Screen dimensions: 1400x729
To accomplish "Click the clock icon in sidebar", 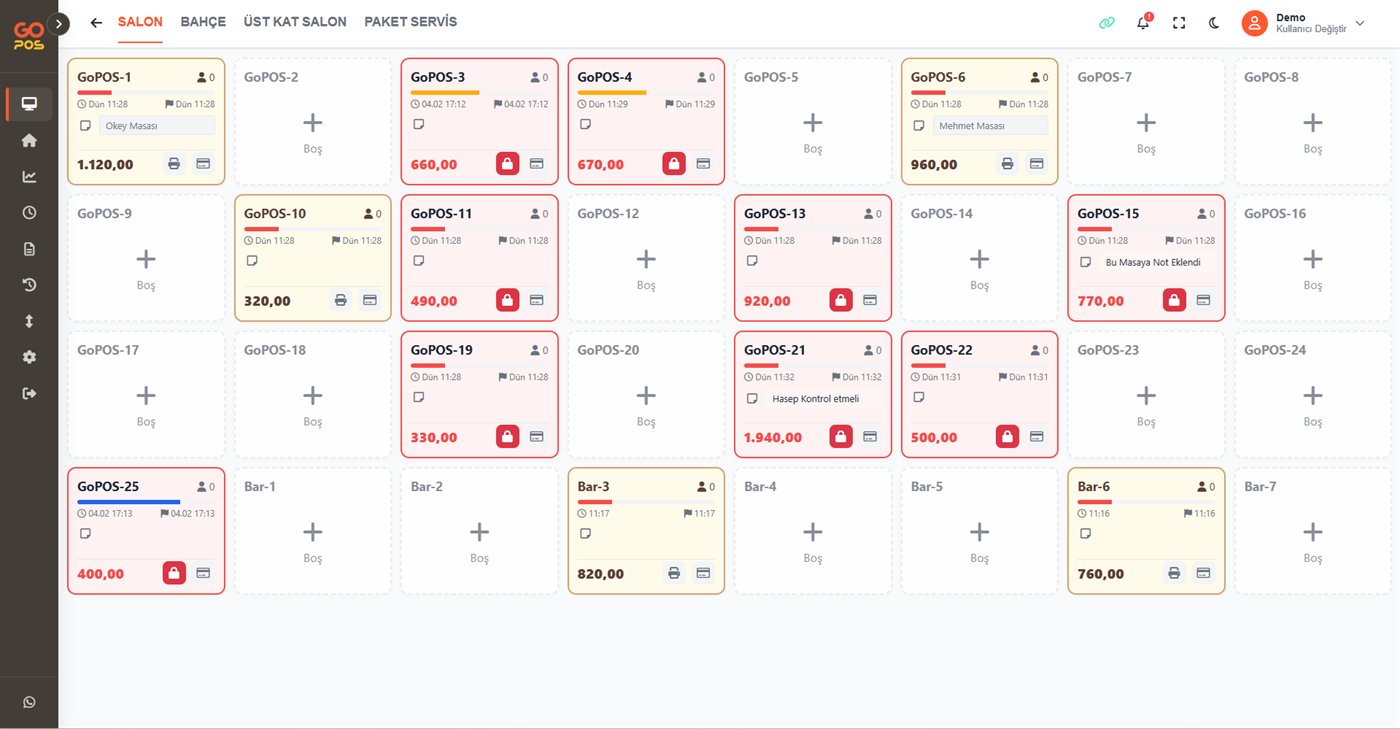I will tap(29, 213).
